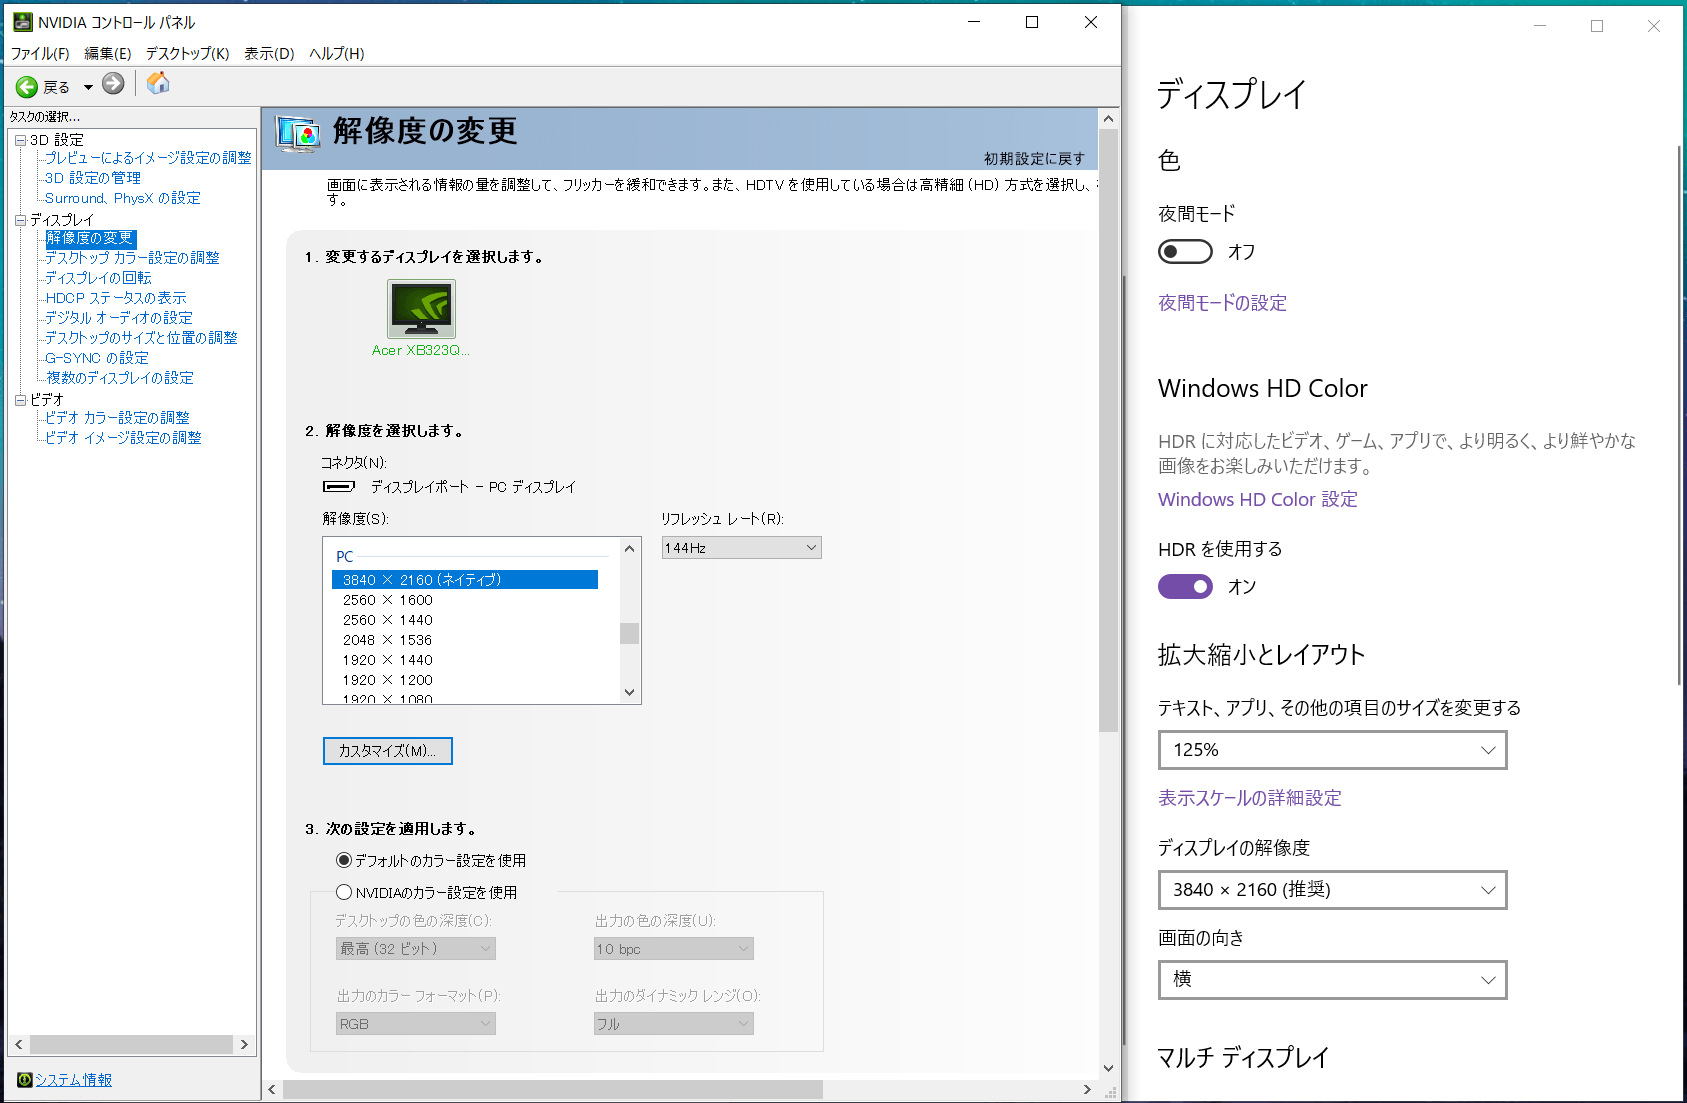The height and width of the screenshot is (1103, 1687).
Task: Click the Forward arrow icon in toolbar
Action: (x=113, y=84)
